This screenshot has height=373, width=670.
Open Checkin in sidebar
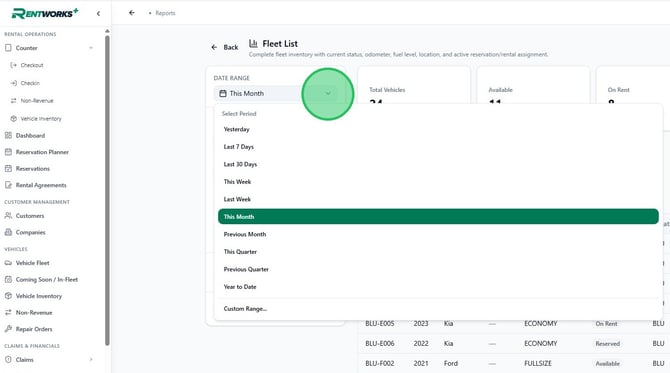click(x=30, y=83)
